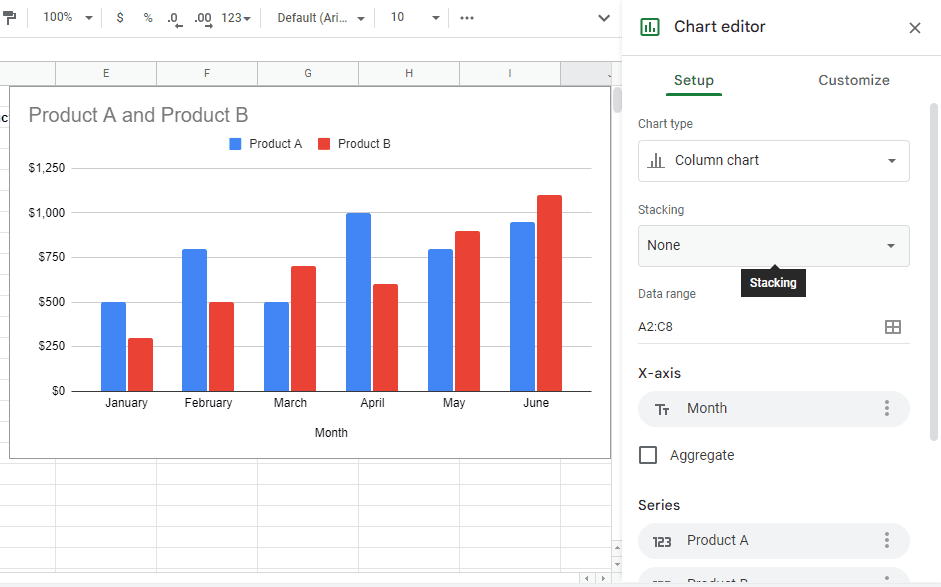Click the three-dot more toolbar options
The width and height of the screenshot is (941, 587).
coord(467,18)
